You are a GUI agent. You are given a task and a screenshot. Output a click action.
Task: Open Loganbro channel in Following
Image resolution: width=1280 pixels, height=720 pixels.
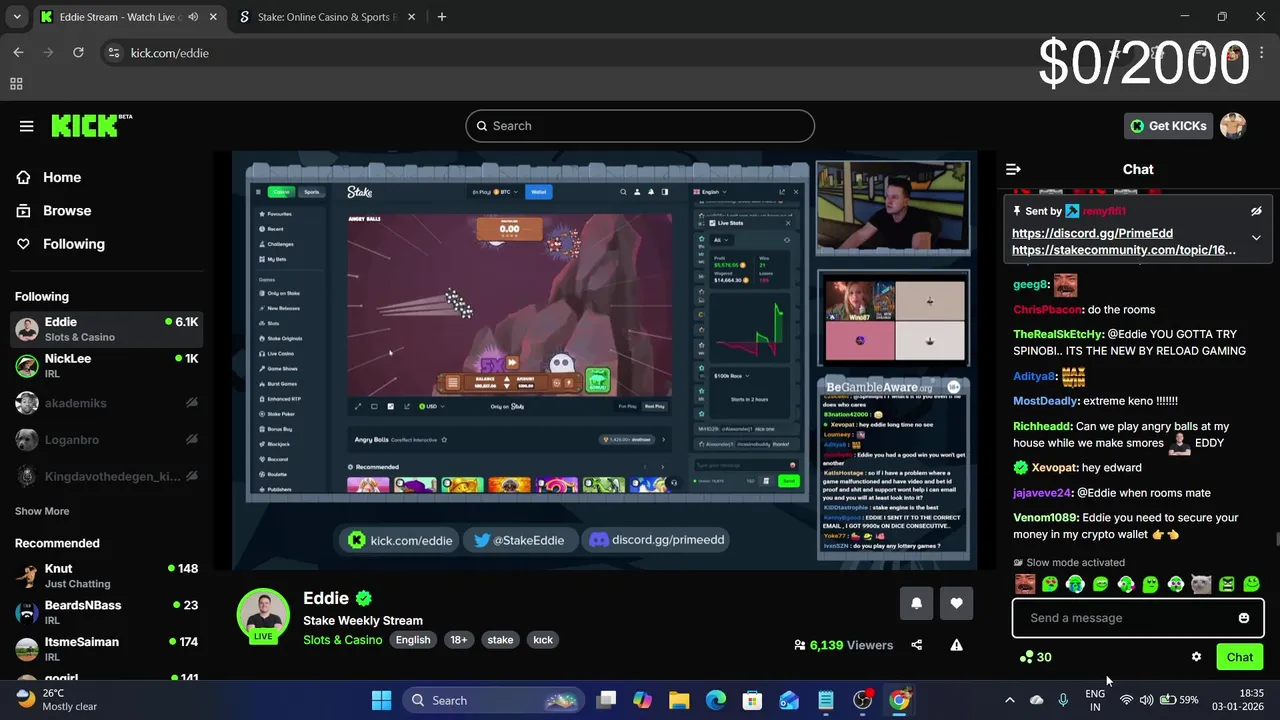(x=106, y=440)
